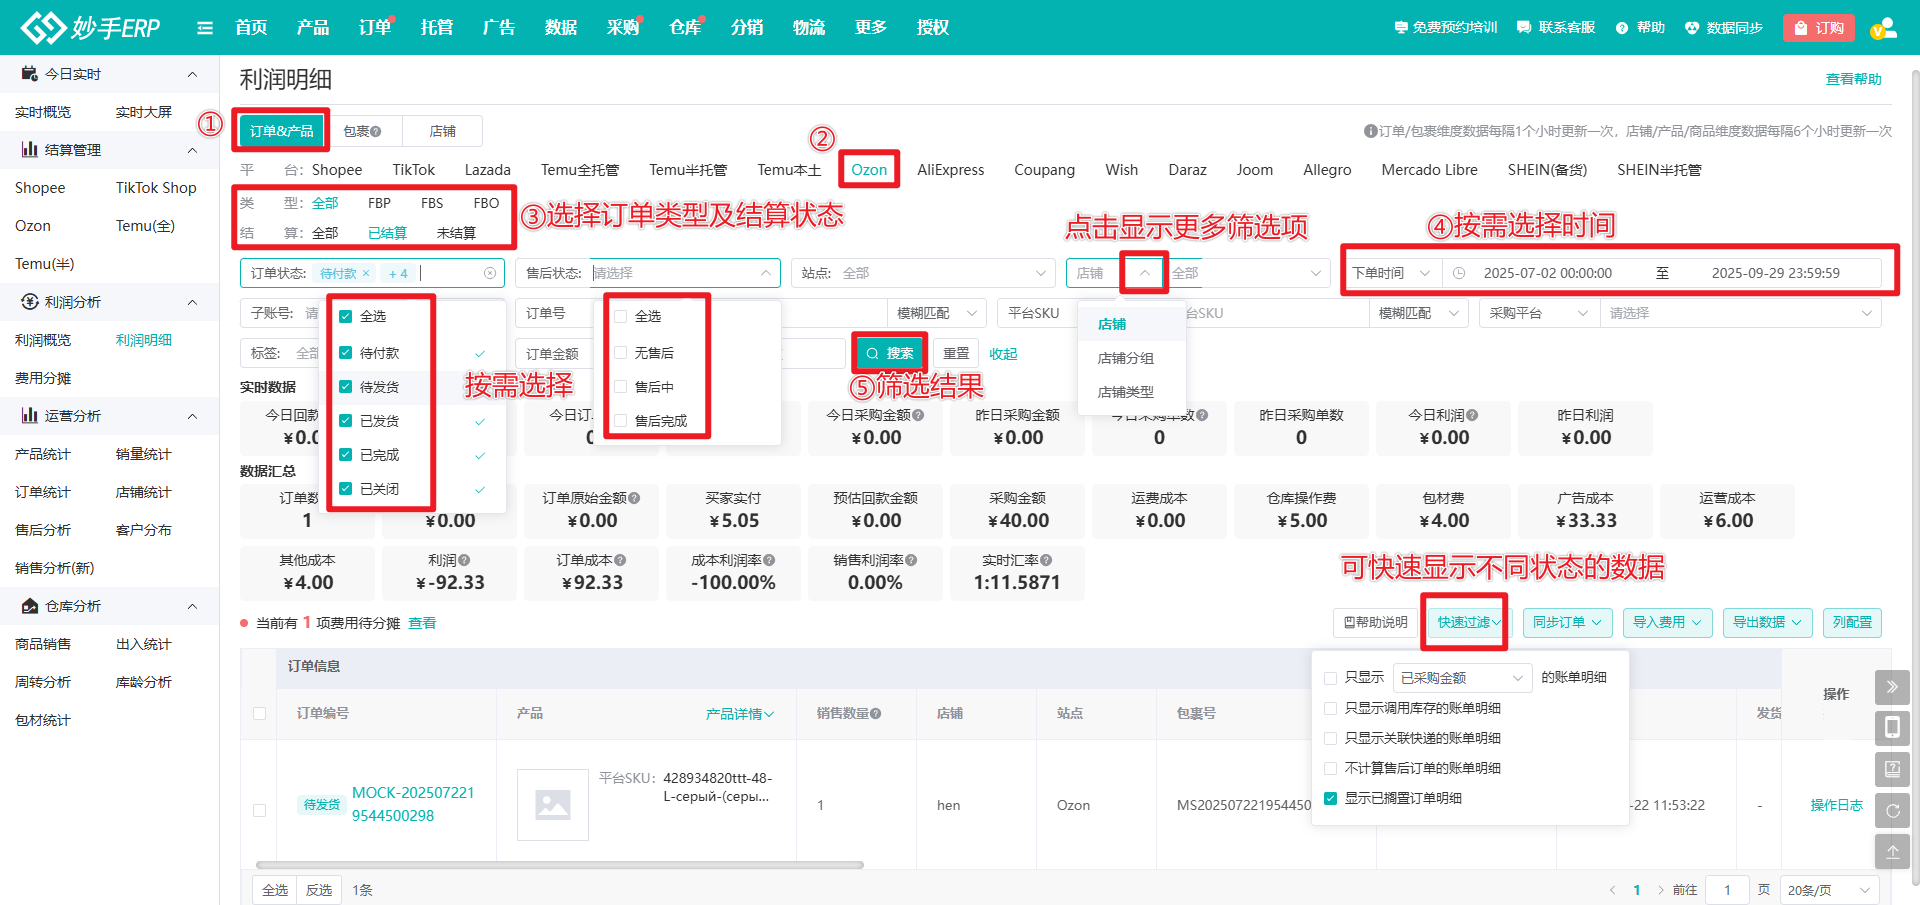1920x905 pixels.
Task: Click the 搜索 search button
Action: pos(891,352)
